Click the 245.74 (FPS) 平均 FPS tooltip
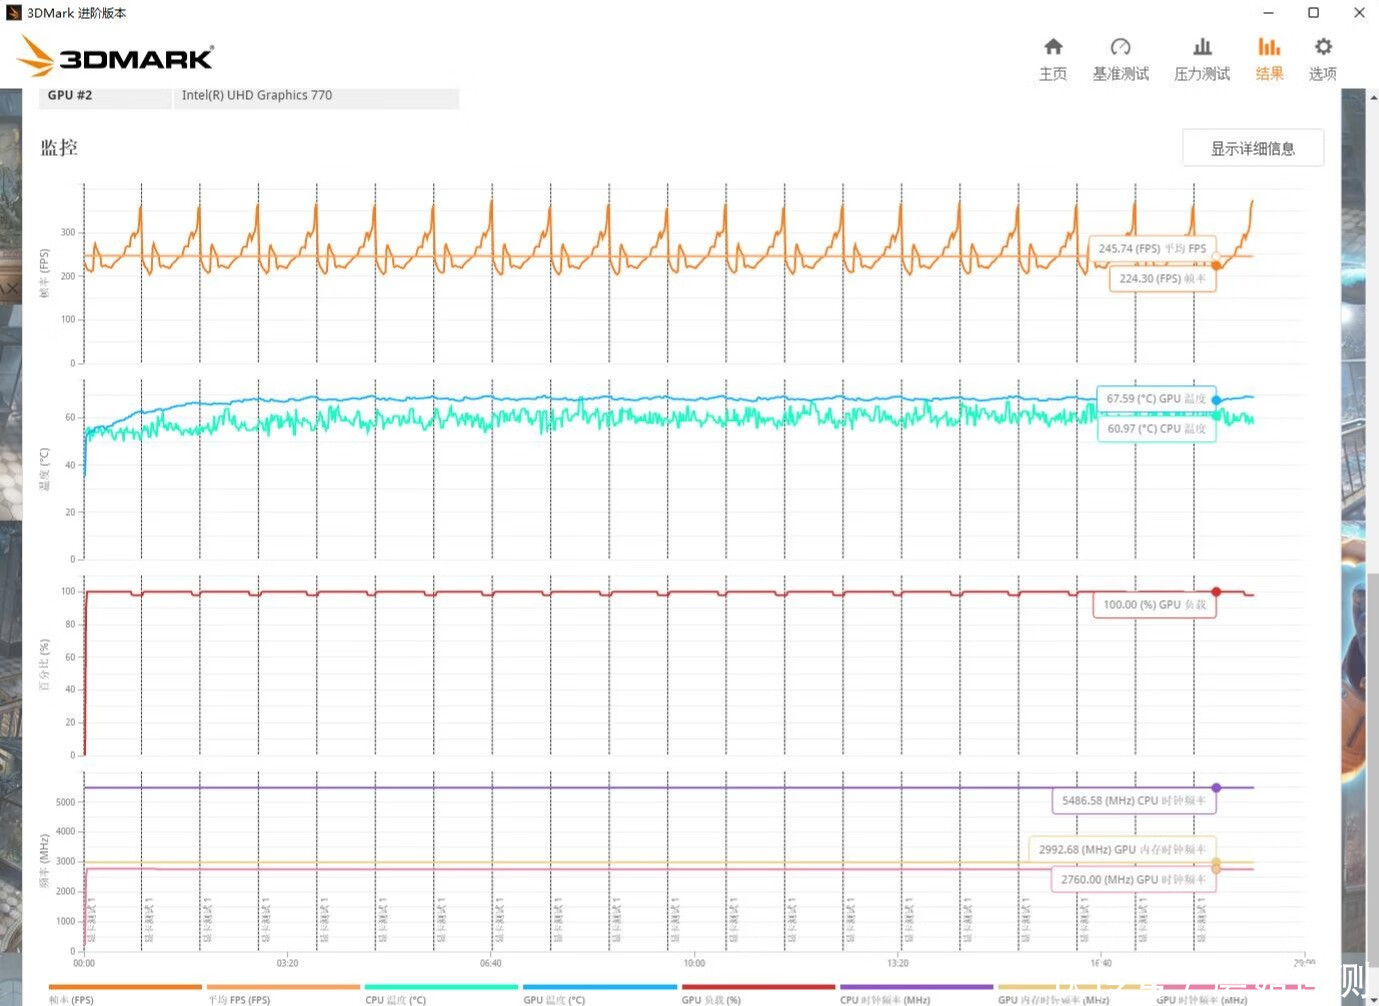This screenshot has width=1379, height=1006. pos(1152,248)
